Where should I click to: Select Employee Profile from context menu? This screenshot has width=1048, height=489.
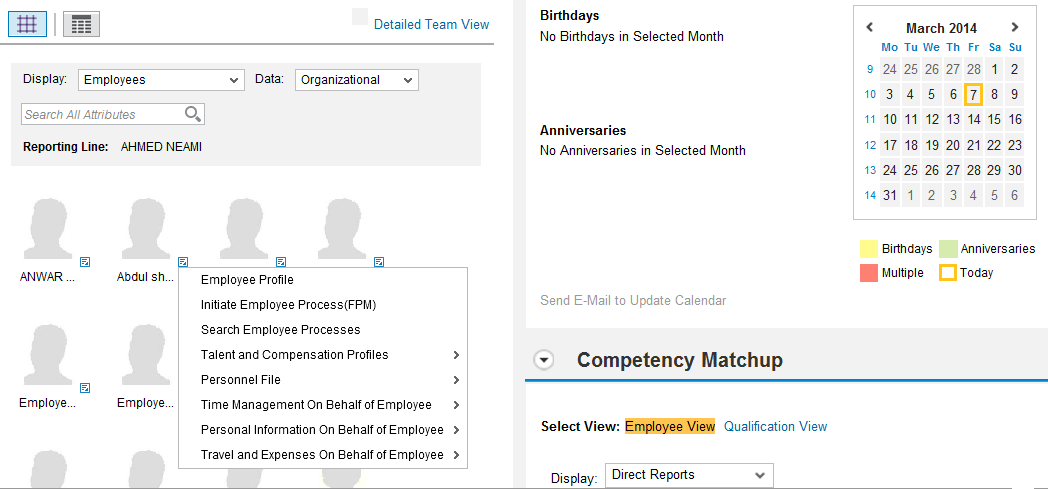pos(247,280)
